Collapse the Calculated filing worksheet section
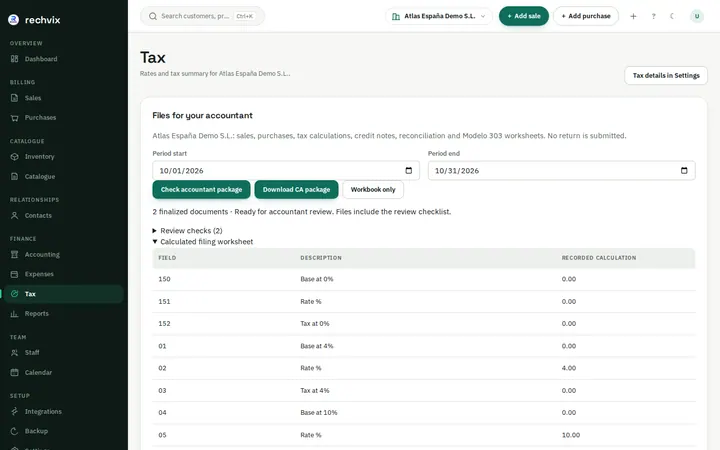The height and width of the screenshot is (450, 720). pyautogui.click(x=202, y=242)
